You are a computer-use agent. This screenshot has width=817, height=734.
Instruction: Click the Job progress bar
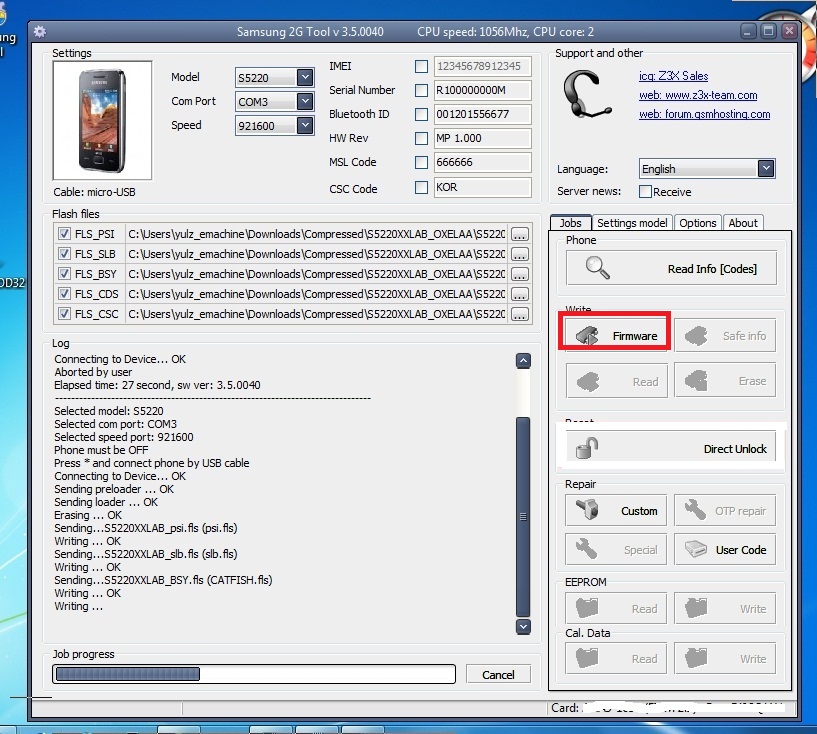click(x=254, y=674)
